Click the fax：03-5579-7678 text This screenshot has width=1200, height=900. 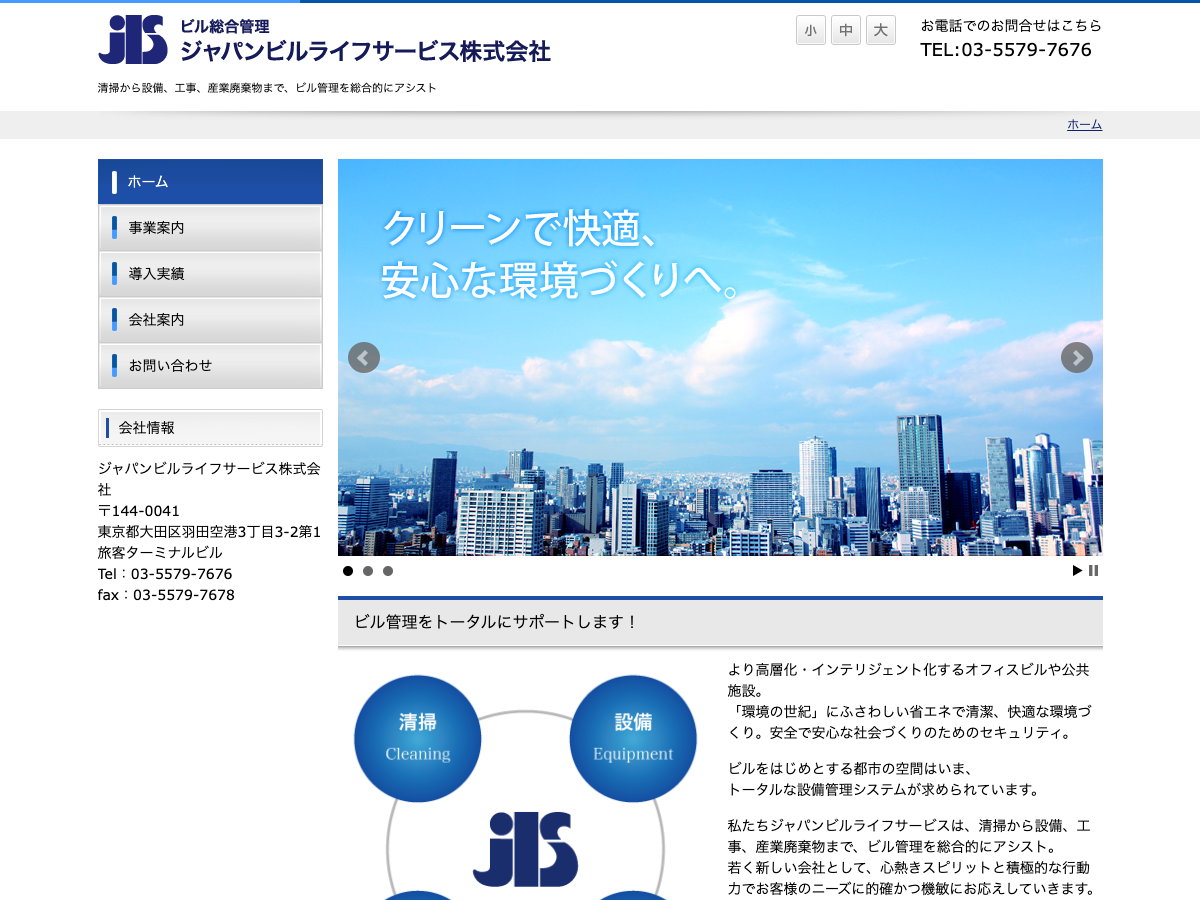tap(166, 595)
